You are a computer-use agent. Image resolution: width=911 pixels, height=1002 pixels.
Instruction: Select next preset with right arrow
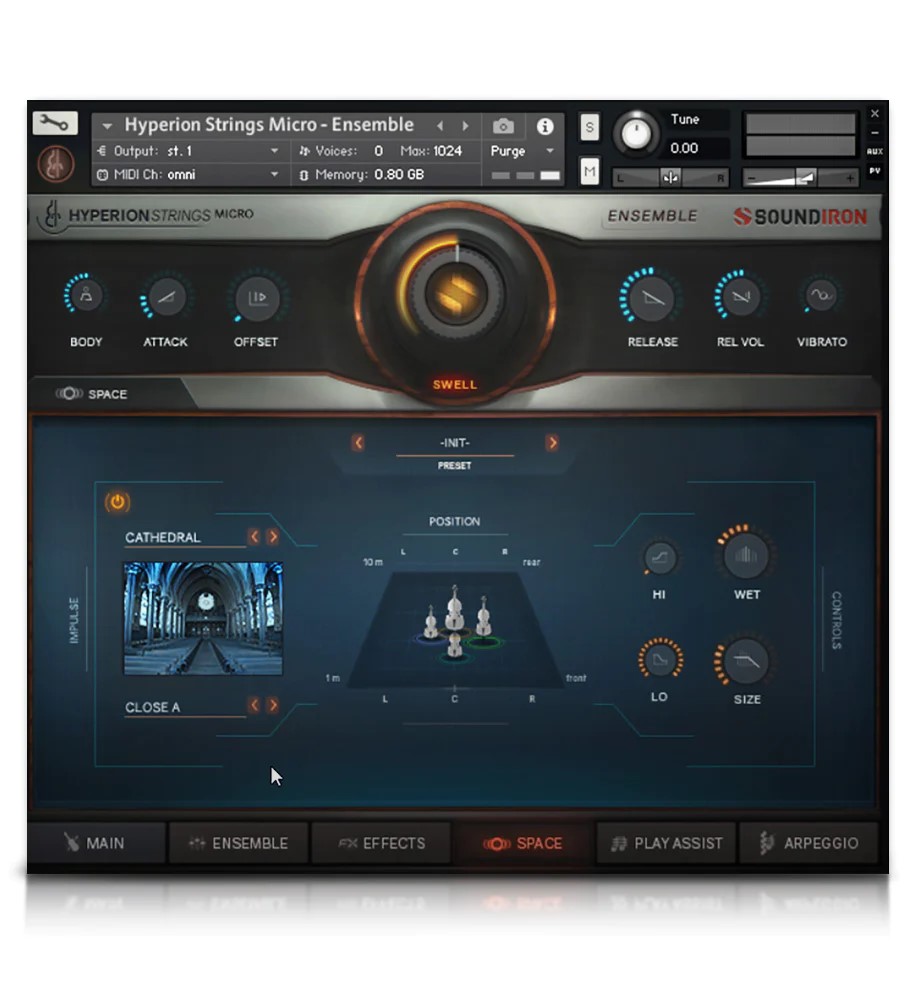(552, 442)
